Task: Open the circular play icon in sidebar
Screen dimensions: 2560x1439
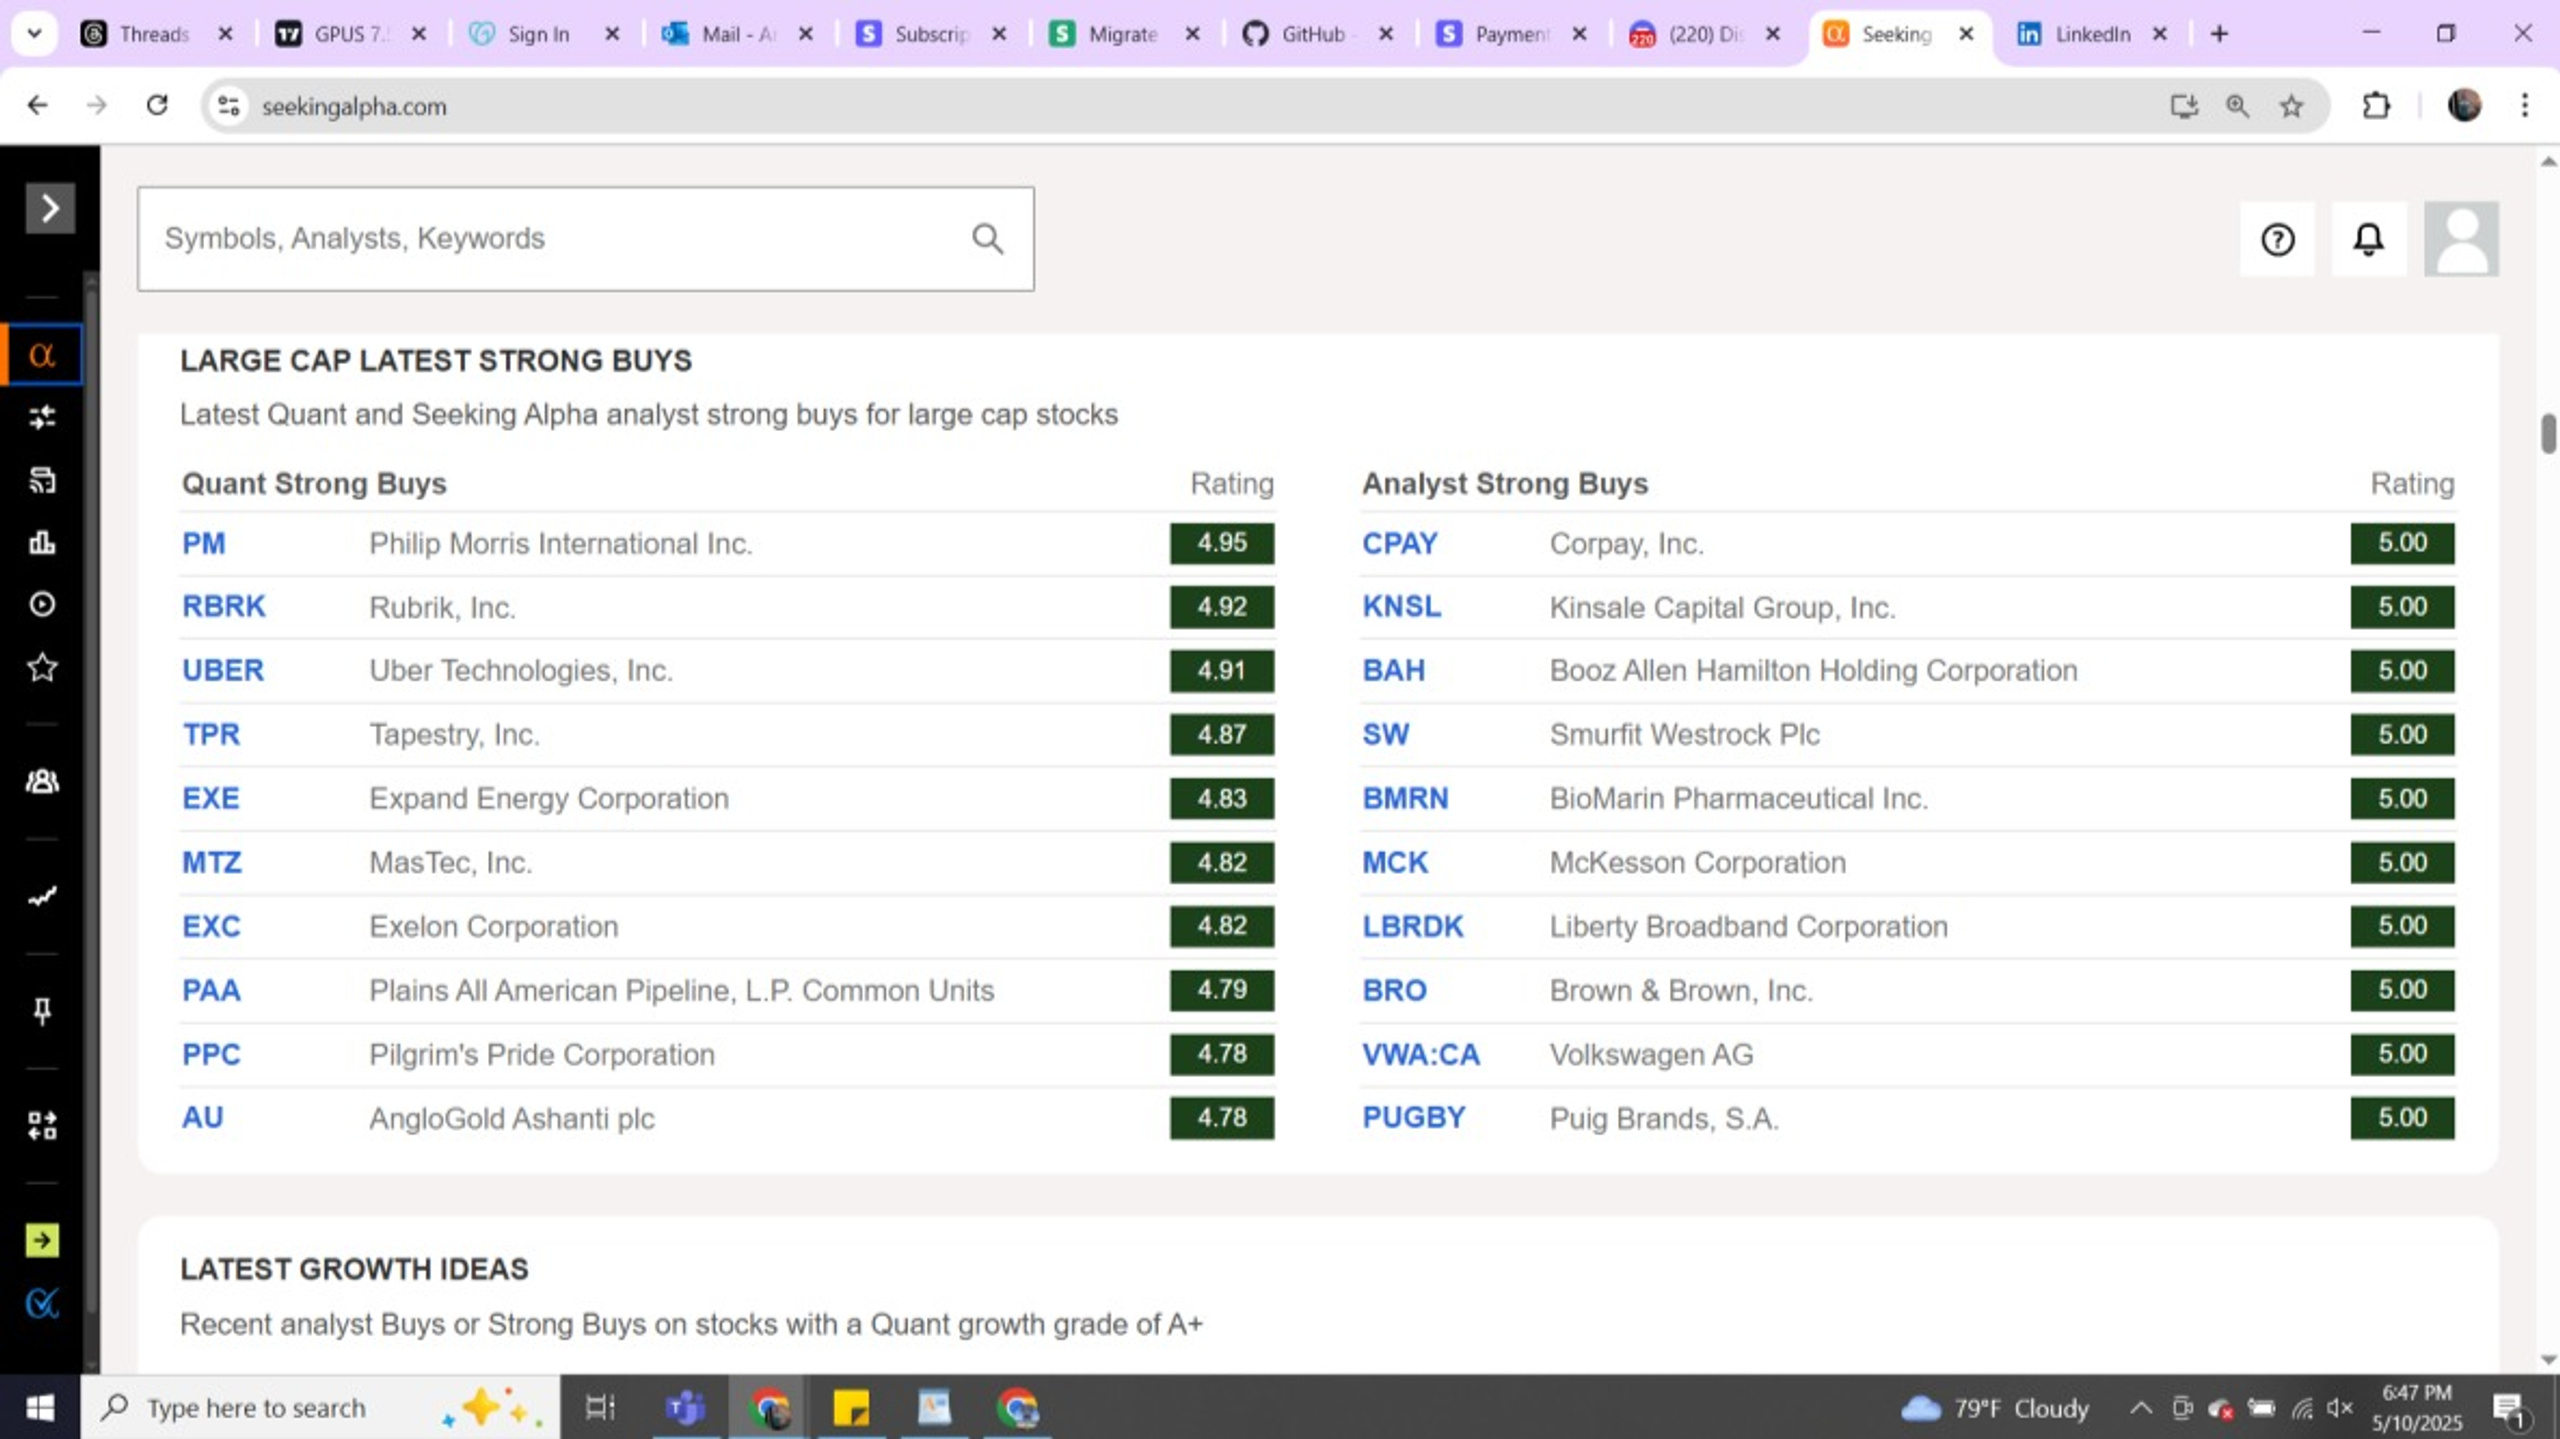Action: pos(42,605)
